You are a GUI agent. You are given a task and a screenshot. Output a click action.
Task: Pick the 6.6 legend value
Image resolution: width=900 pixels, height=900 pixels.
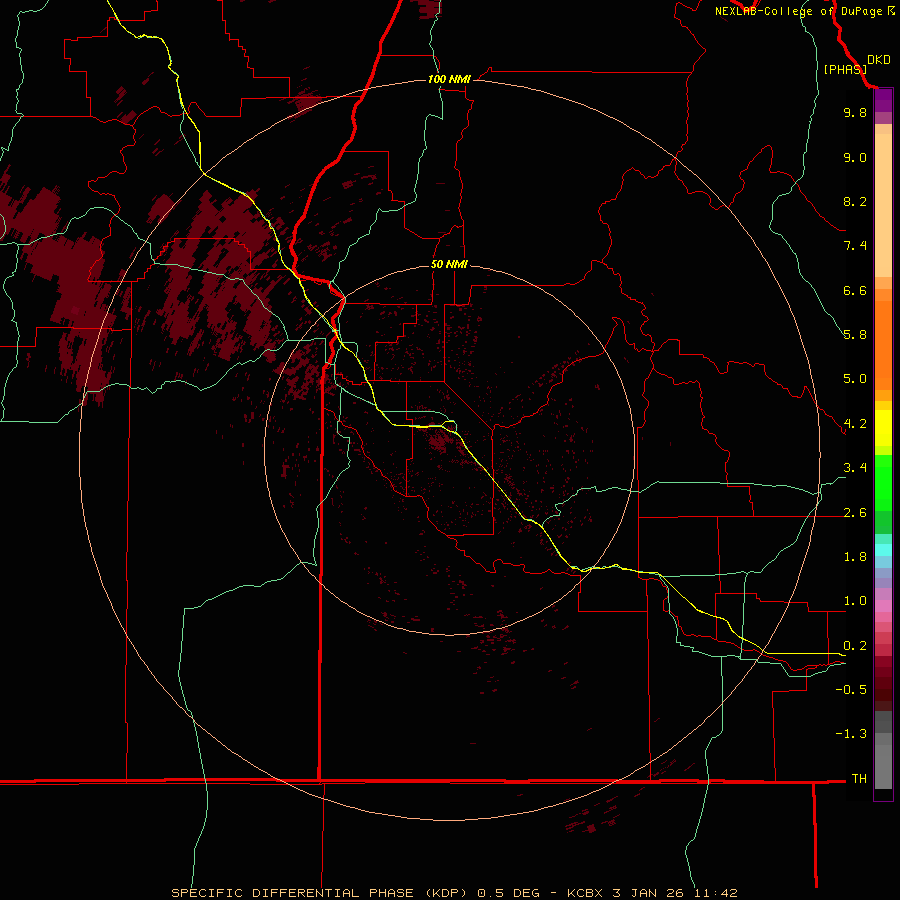855,290
